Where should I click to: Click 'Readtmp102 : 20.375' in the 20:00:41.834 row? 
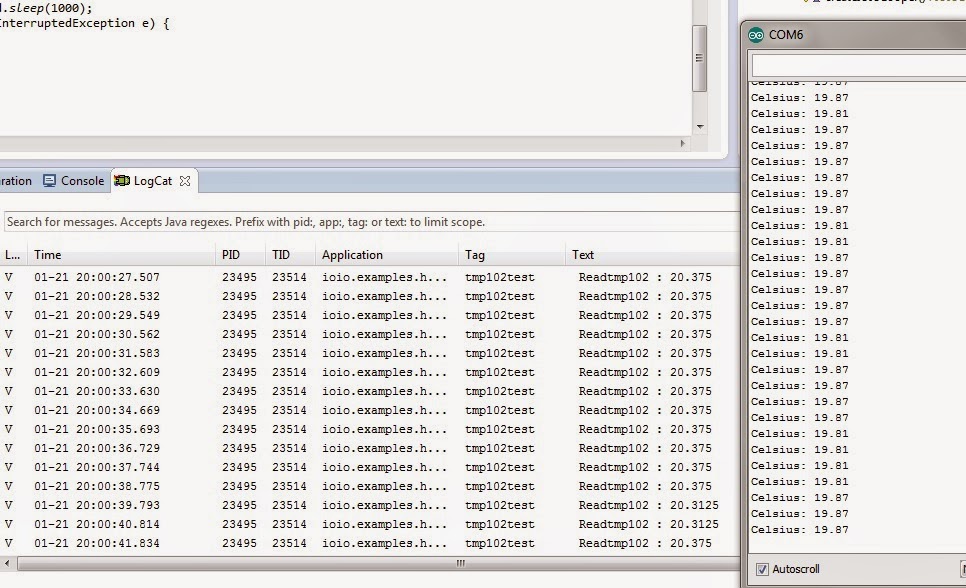(x=645, y=544)
